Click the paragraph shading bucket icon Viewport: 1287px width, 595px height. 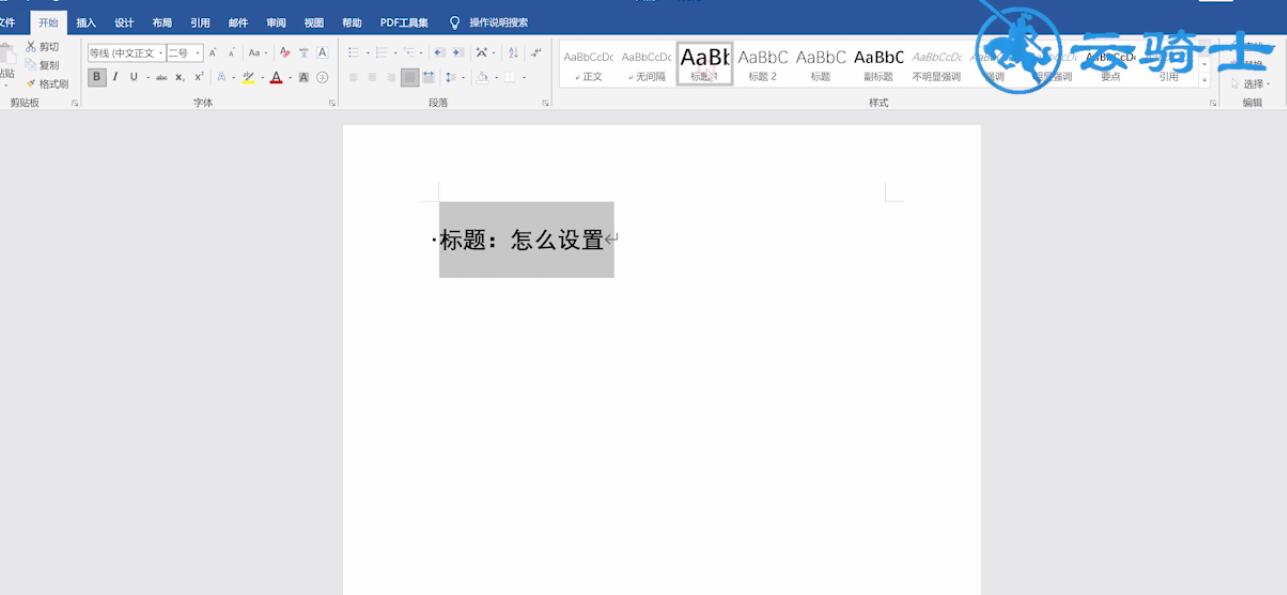tap(482, 77)
